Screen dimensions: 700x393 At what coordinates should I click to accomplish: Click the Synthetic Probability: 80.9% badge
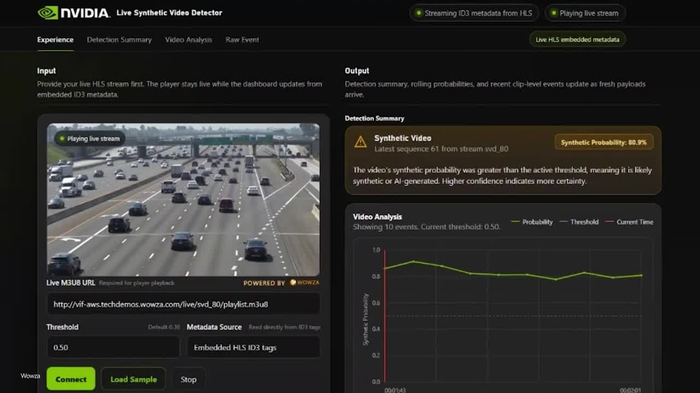tap(604, 142)
